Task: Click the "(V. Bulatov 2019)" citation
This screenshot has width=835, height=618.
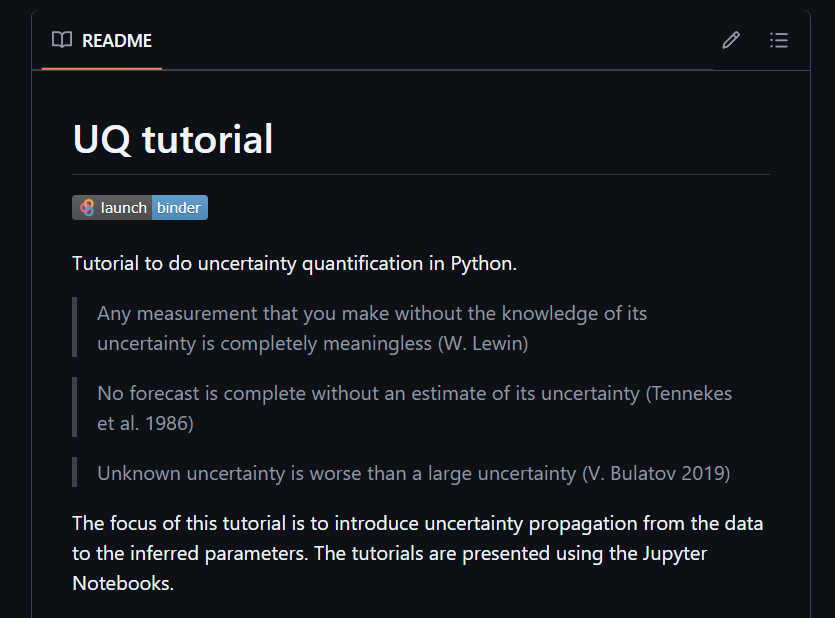Action: click(656, 473)
